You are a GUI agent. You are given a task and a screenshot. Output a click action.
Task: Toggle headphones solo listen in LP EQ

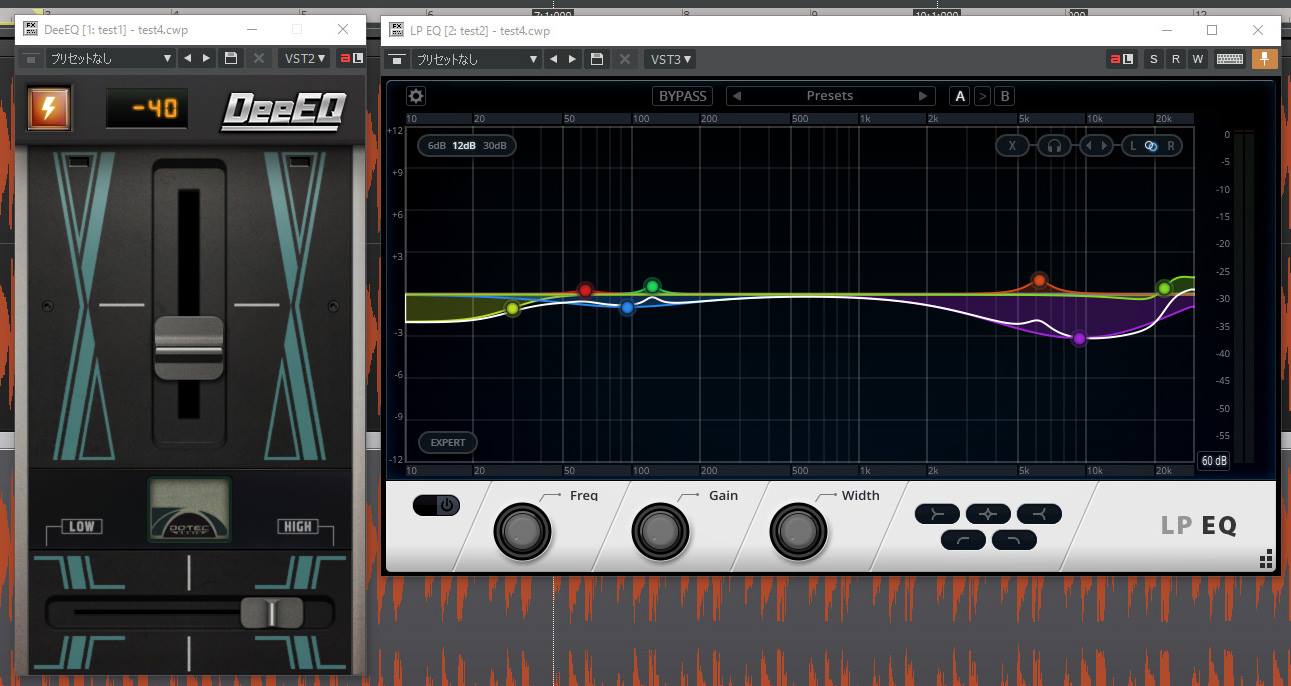[1054, 146]
